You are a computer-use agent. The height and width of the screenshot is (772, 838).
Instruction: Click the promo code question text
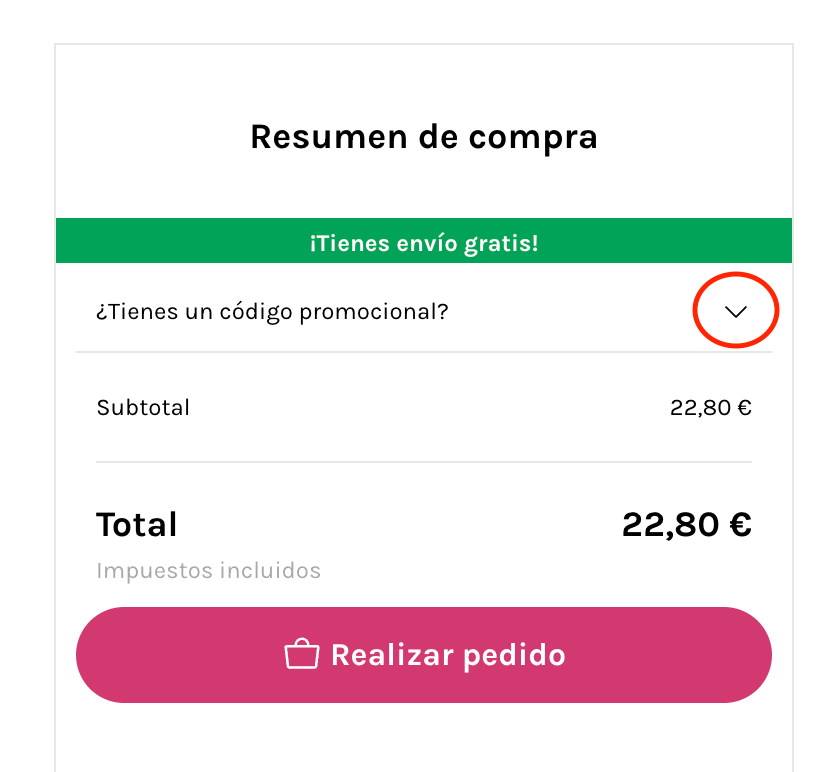(272, 311)
